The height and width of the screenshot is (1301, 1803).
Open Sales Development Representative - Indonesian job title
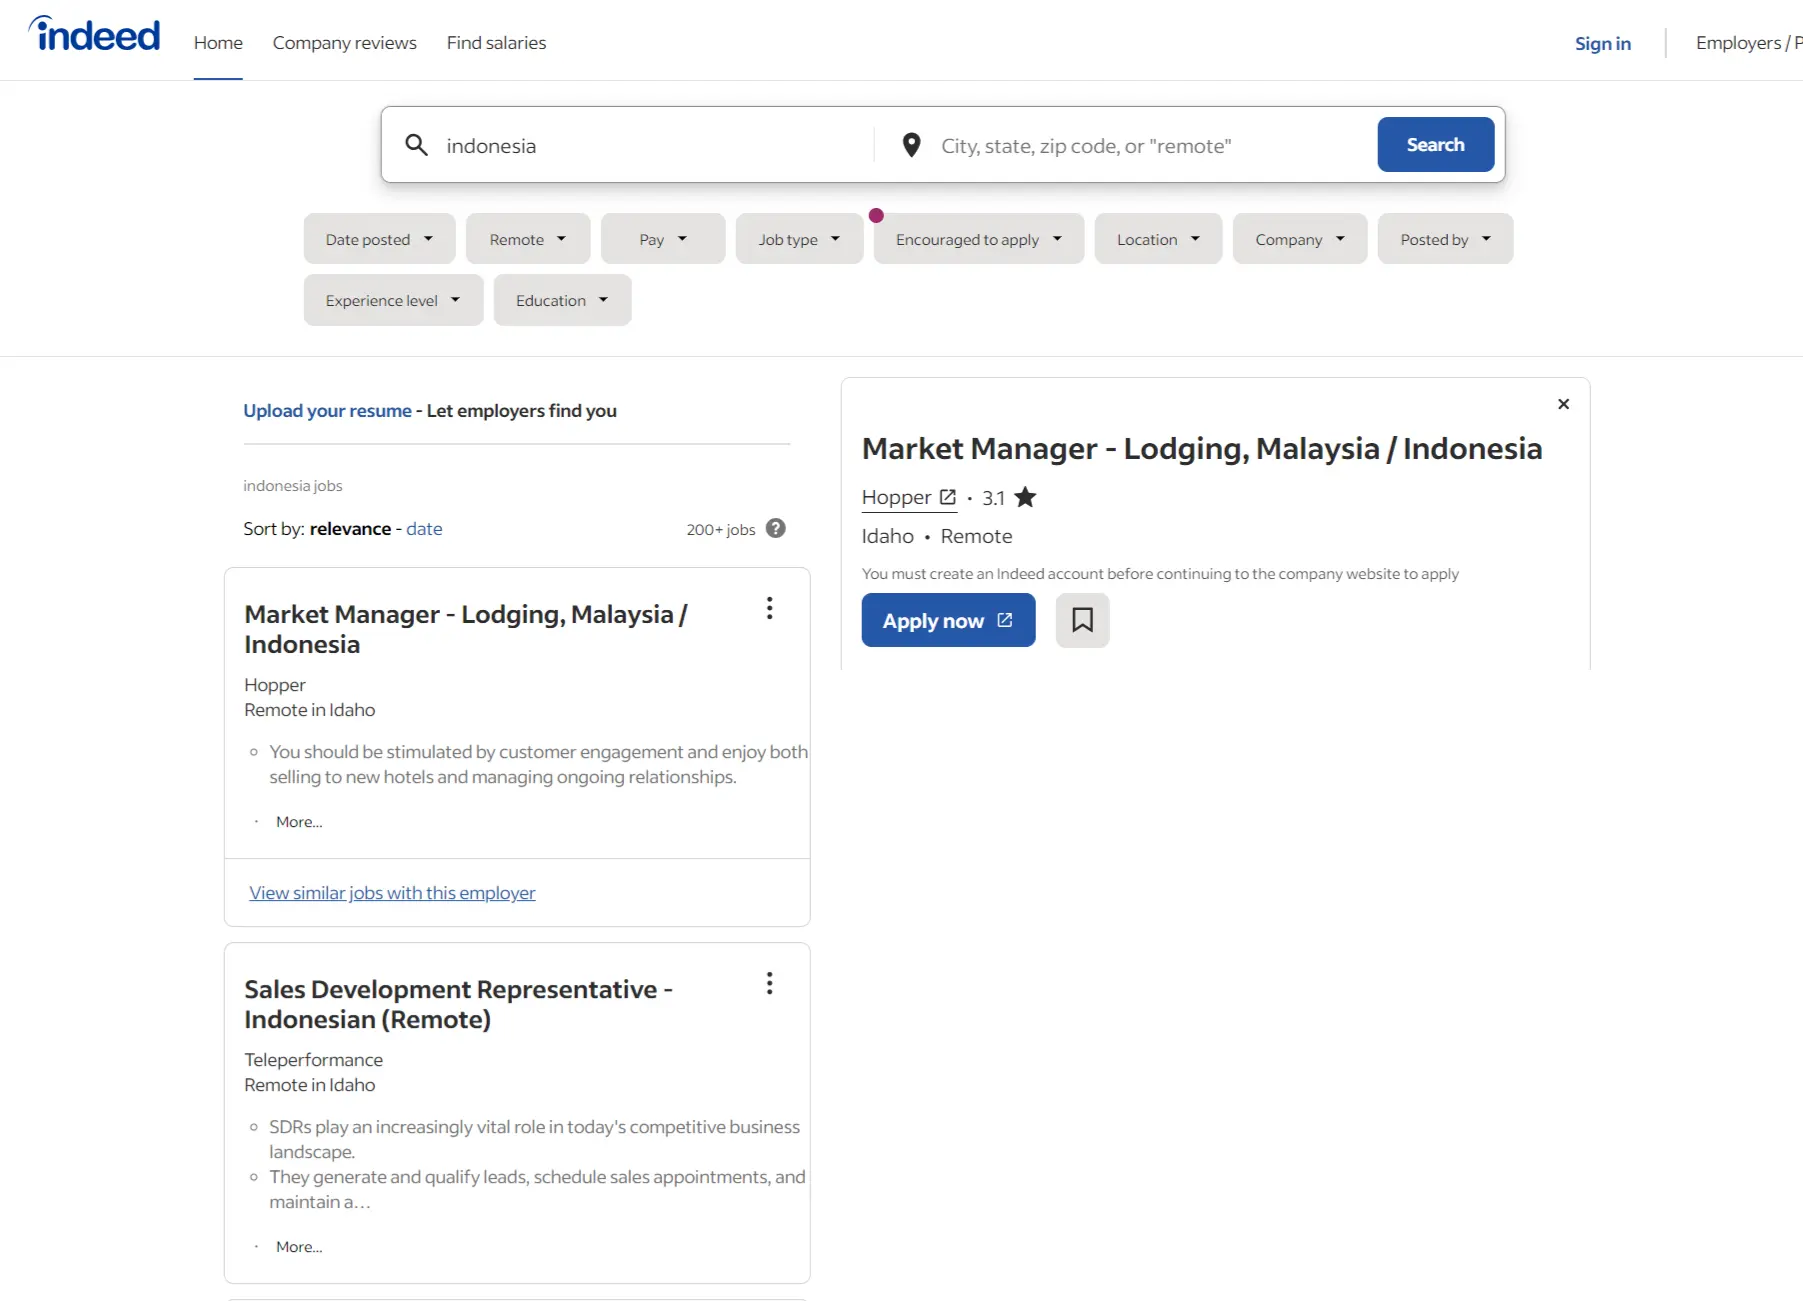click(458, 1004)
